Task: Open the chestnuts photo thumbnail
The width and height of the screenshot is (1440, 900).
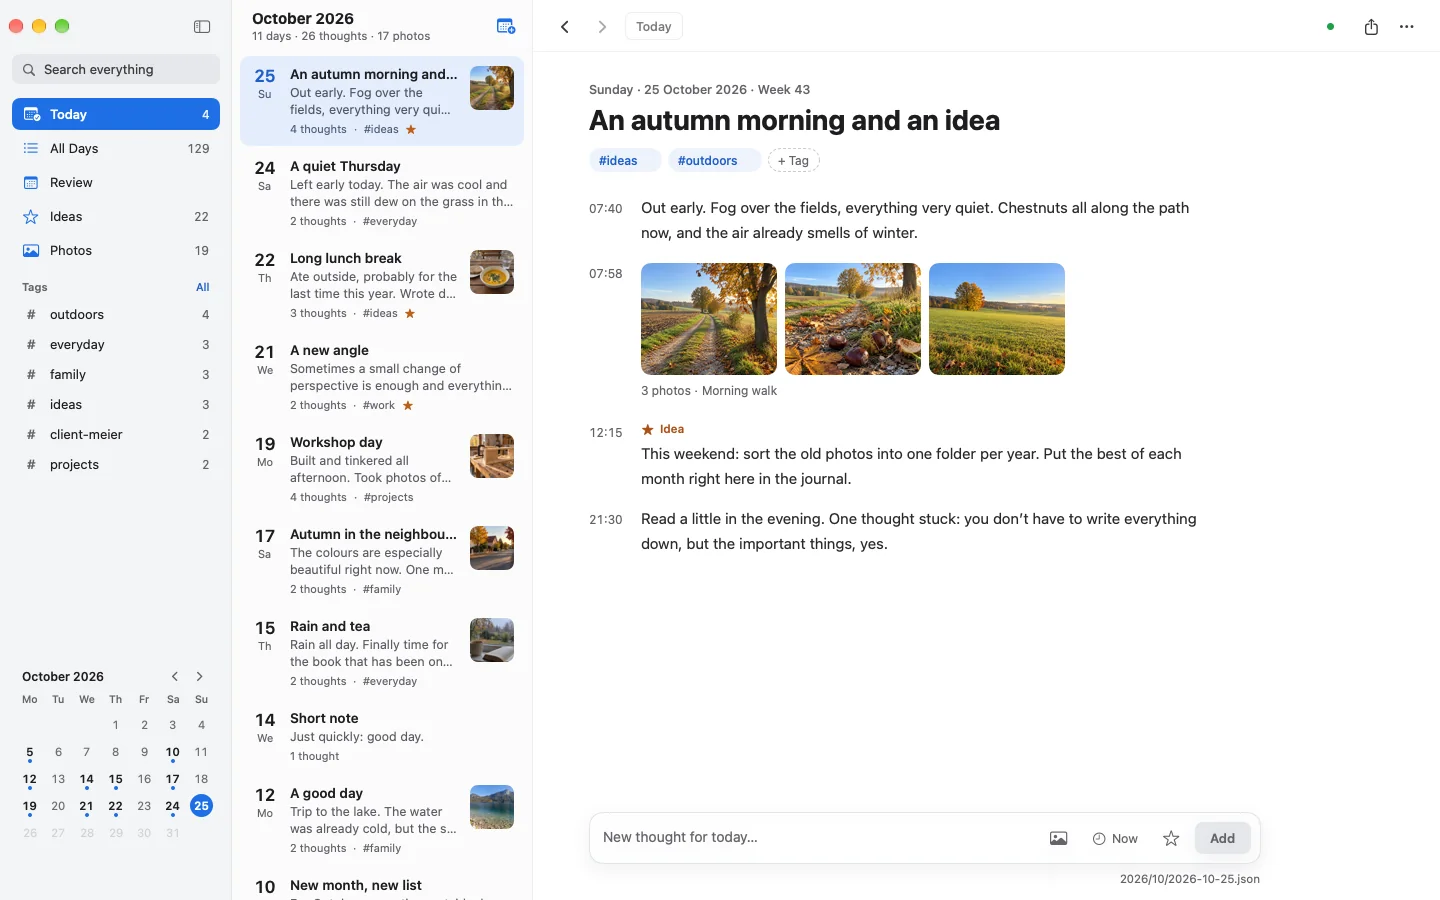Action: point(853,319)
